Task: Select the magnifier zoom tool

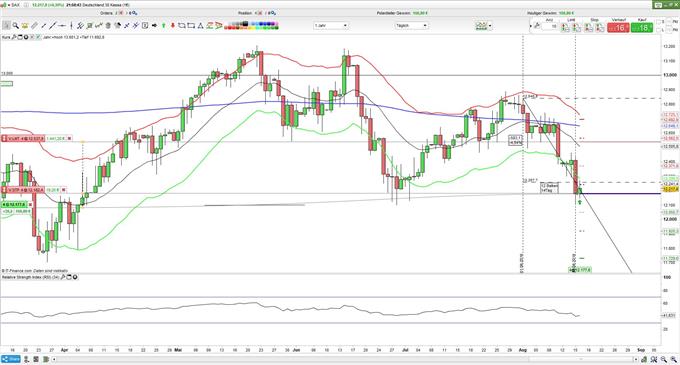Action: (x=16, y=26)
